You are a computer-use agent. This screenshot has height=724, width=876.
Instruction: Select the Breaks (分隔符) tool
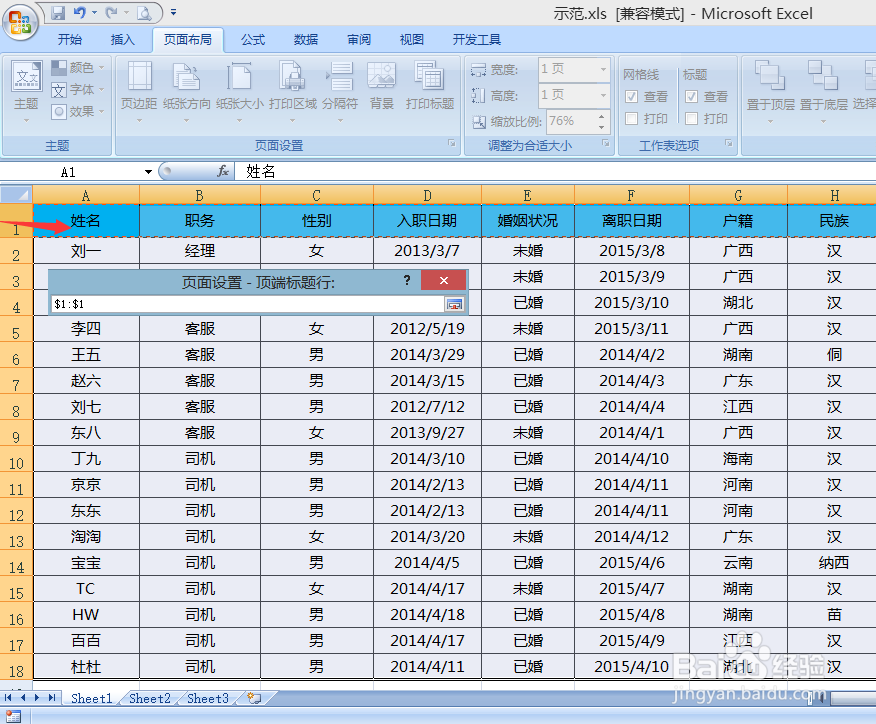(x=342, y=88)
